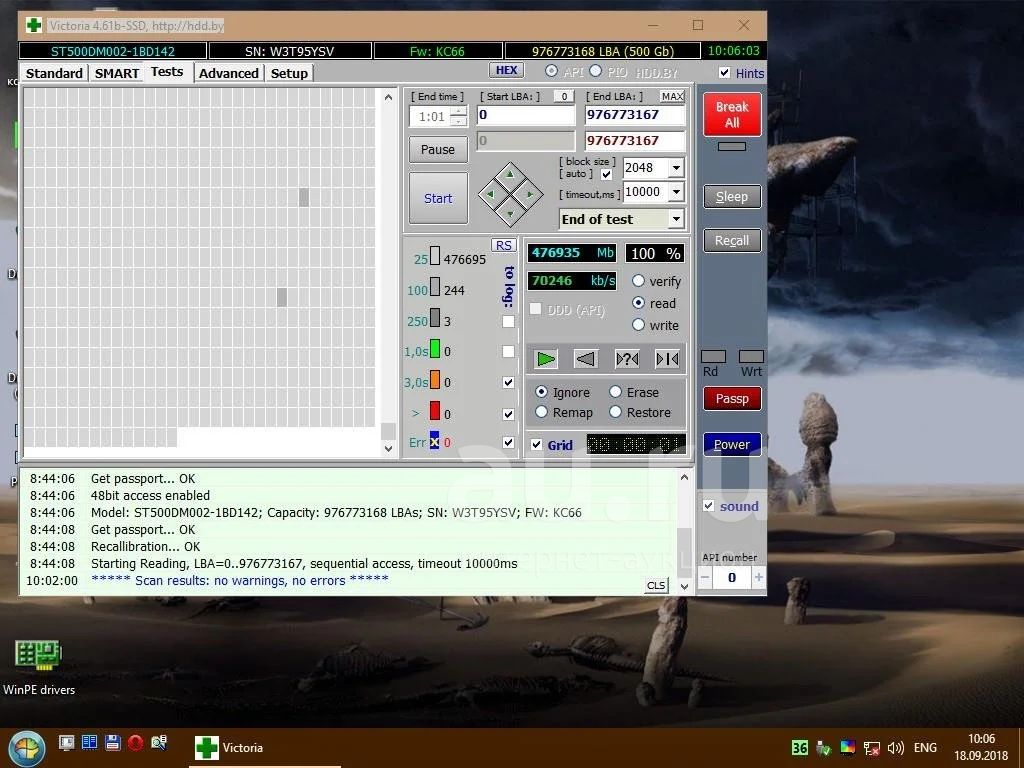The height and width of the screenshot is (768, 1024).
Task: Choose the butterfly scan mode icon
Action: coord(667,359)
